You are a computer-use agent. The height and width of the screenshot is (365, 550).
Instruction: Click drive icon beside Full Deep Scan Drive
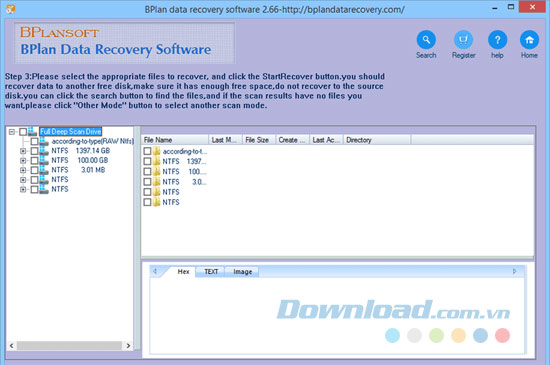click(33, 131)
